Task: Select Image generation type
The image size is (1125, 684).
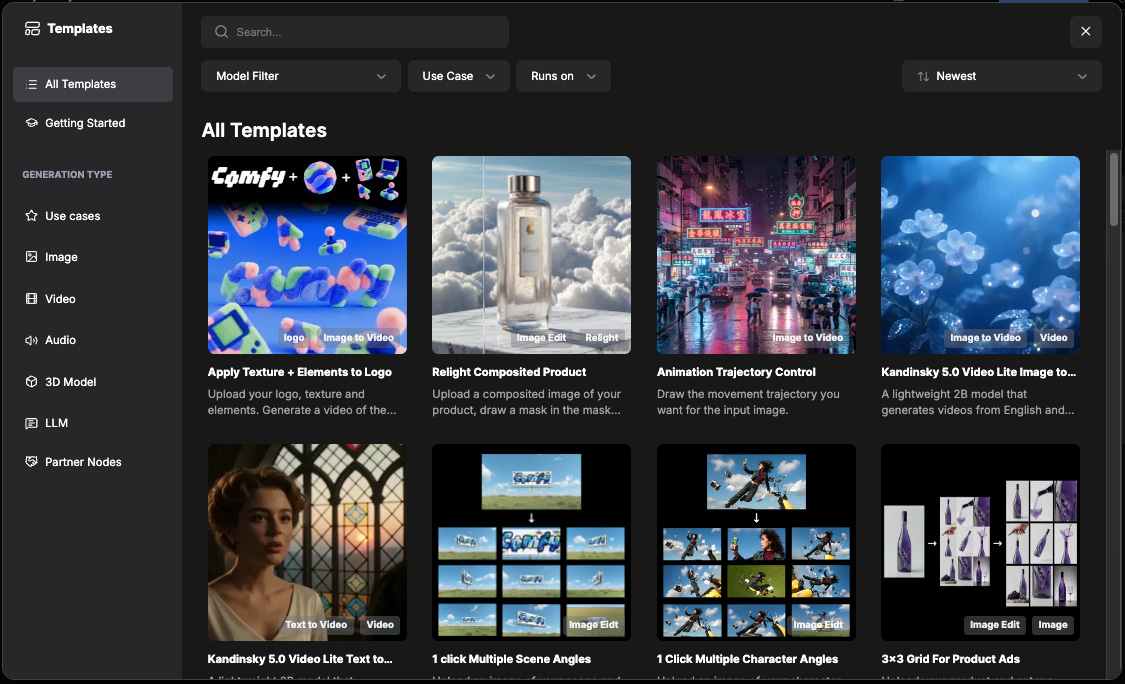Action: coord(93,257)
